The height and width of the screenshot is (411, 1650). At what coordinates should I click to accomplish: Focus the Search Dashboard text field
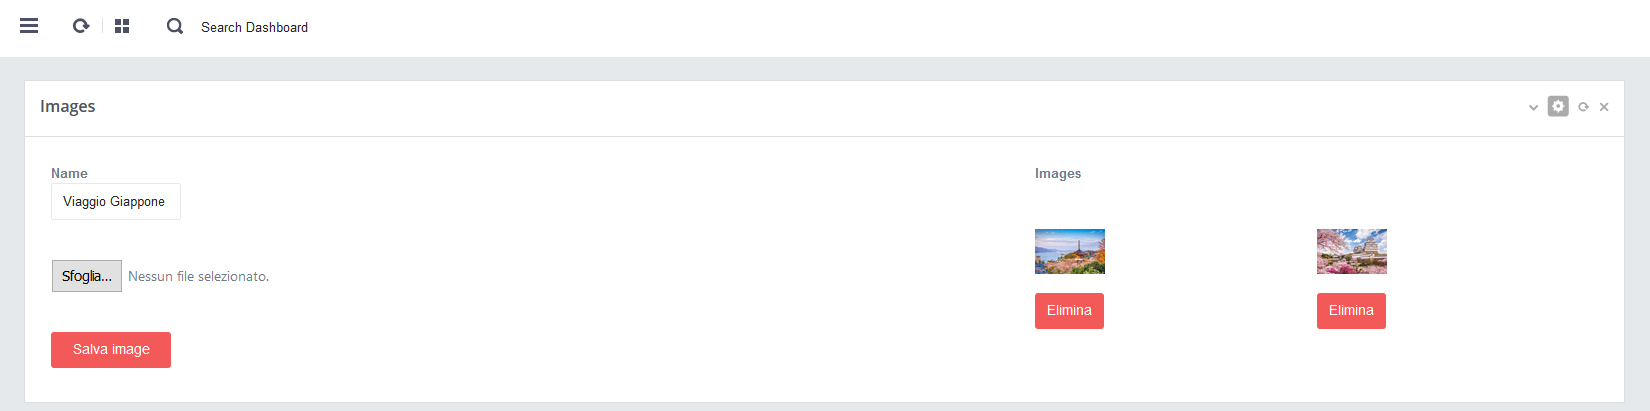tap(254, 27)
